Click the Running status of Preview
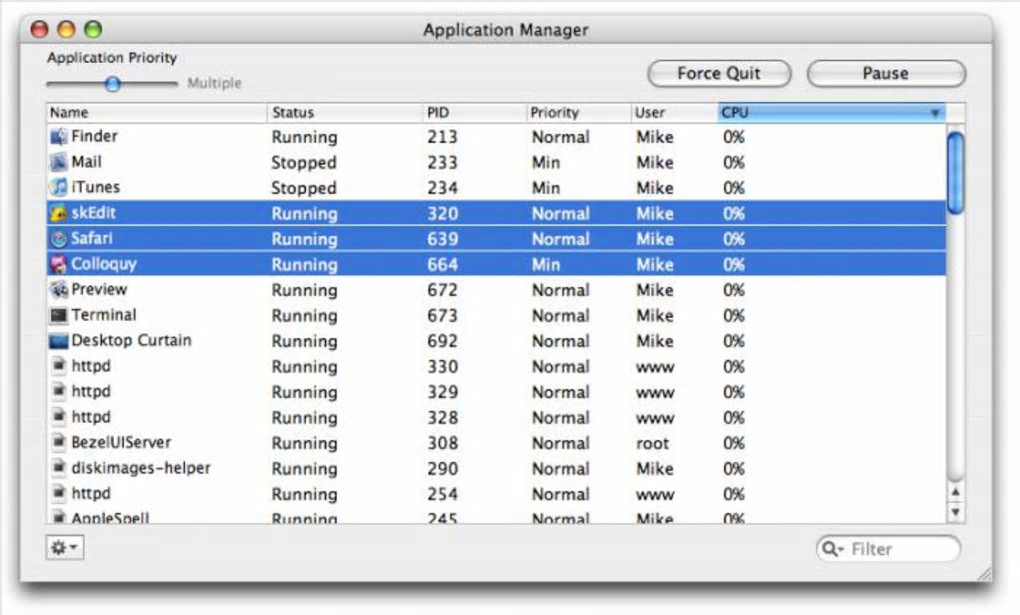Image resolution: width=1020 pixels, height=615 pixels. pos(304,290)
